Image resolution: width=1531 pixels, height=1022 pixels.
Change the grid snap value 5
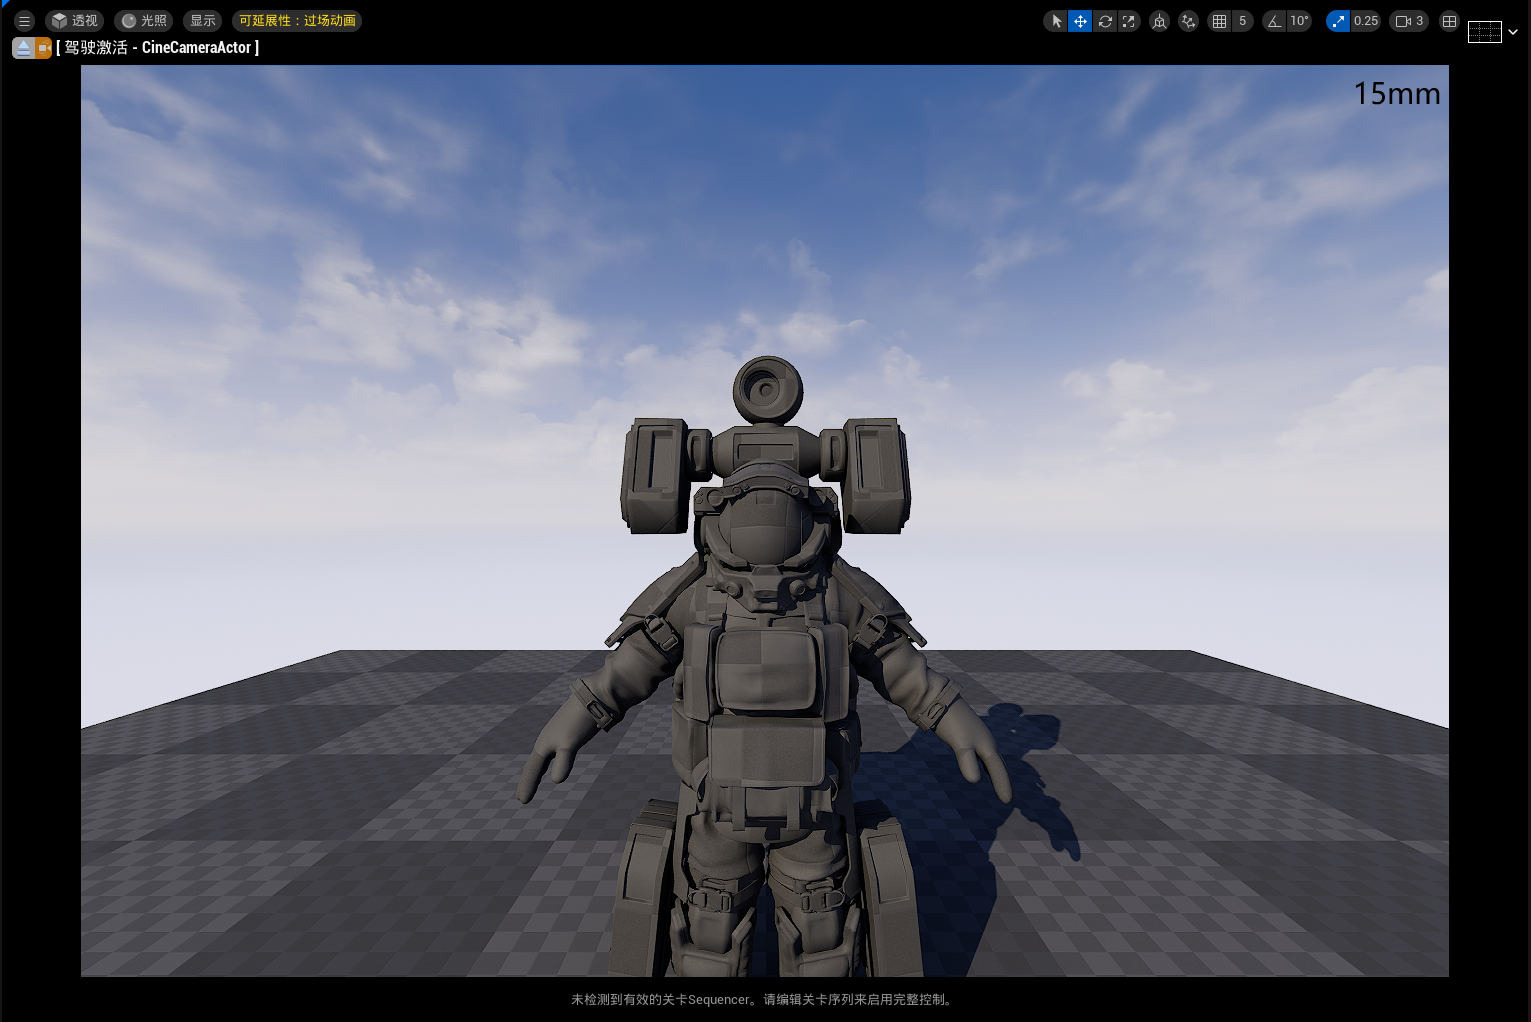click(x=1242, y=21)
